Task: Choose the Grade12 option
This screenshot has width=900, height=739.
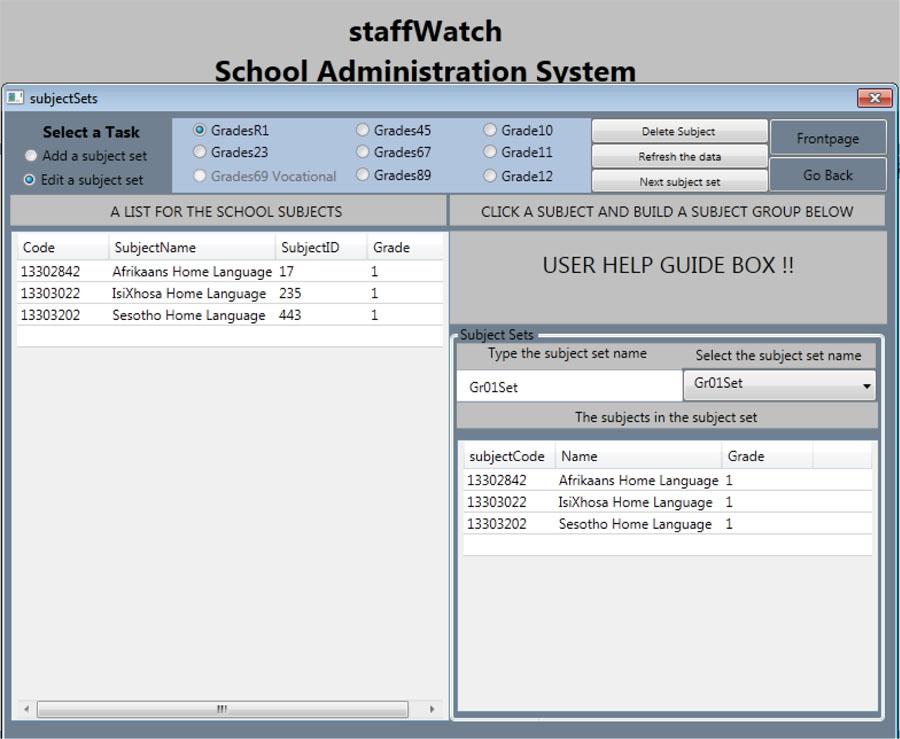Action: coord(489,175)
